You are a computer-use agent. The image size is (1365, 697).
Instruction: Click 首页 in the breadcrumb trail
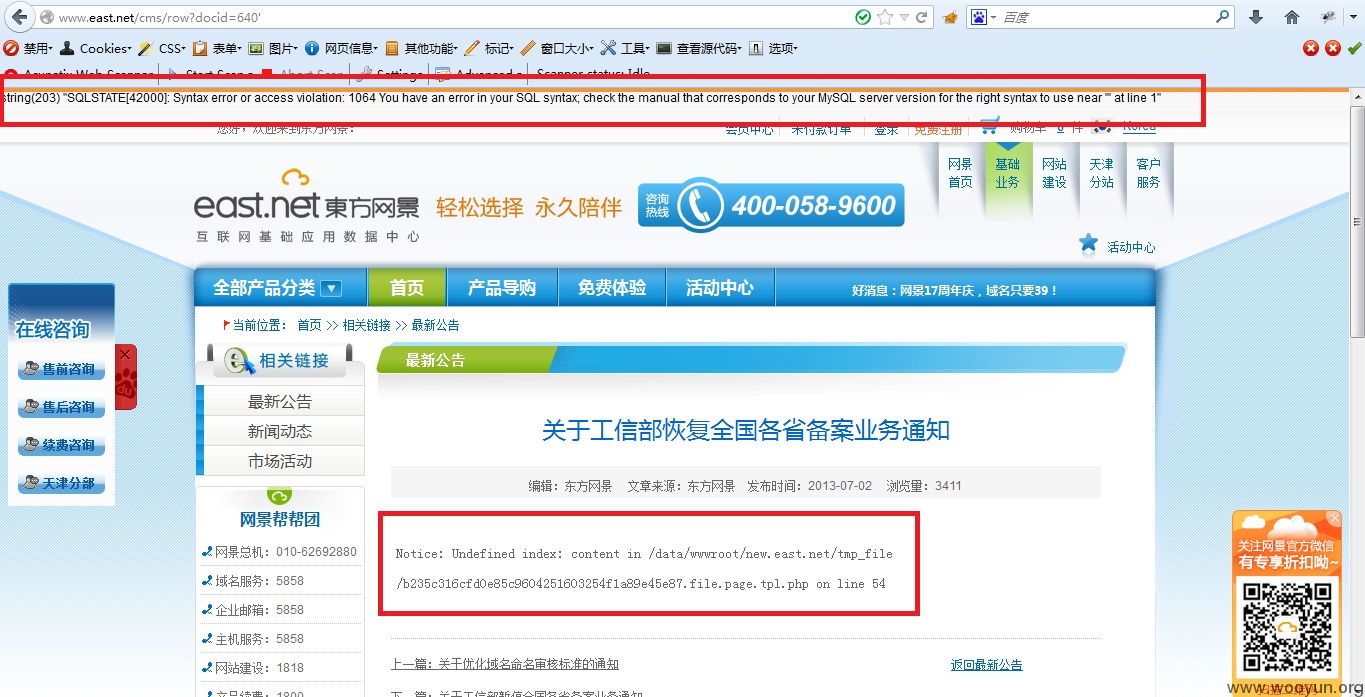pyautogui.click(x=309, y=325)
